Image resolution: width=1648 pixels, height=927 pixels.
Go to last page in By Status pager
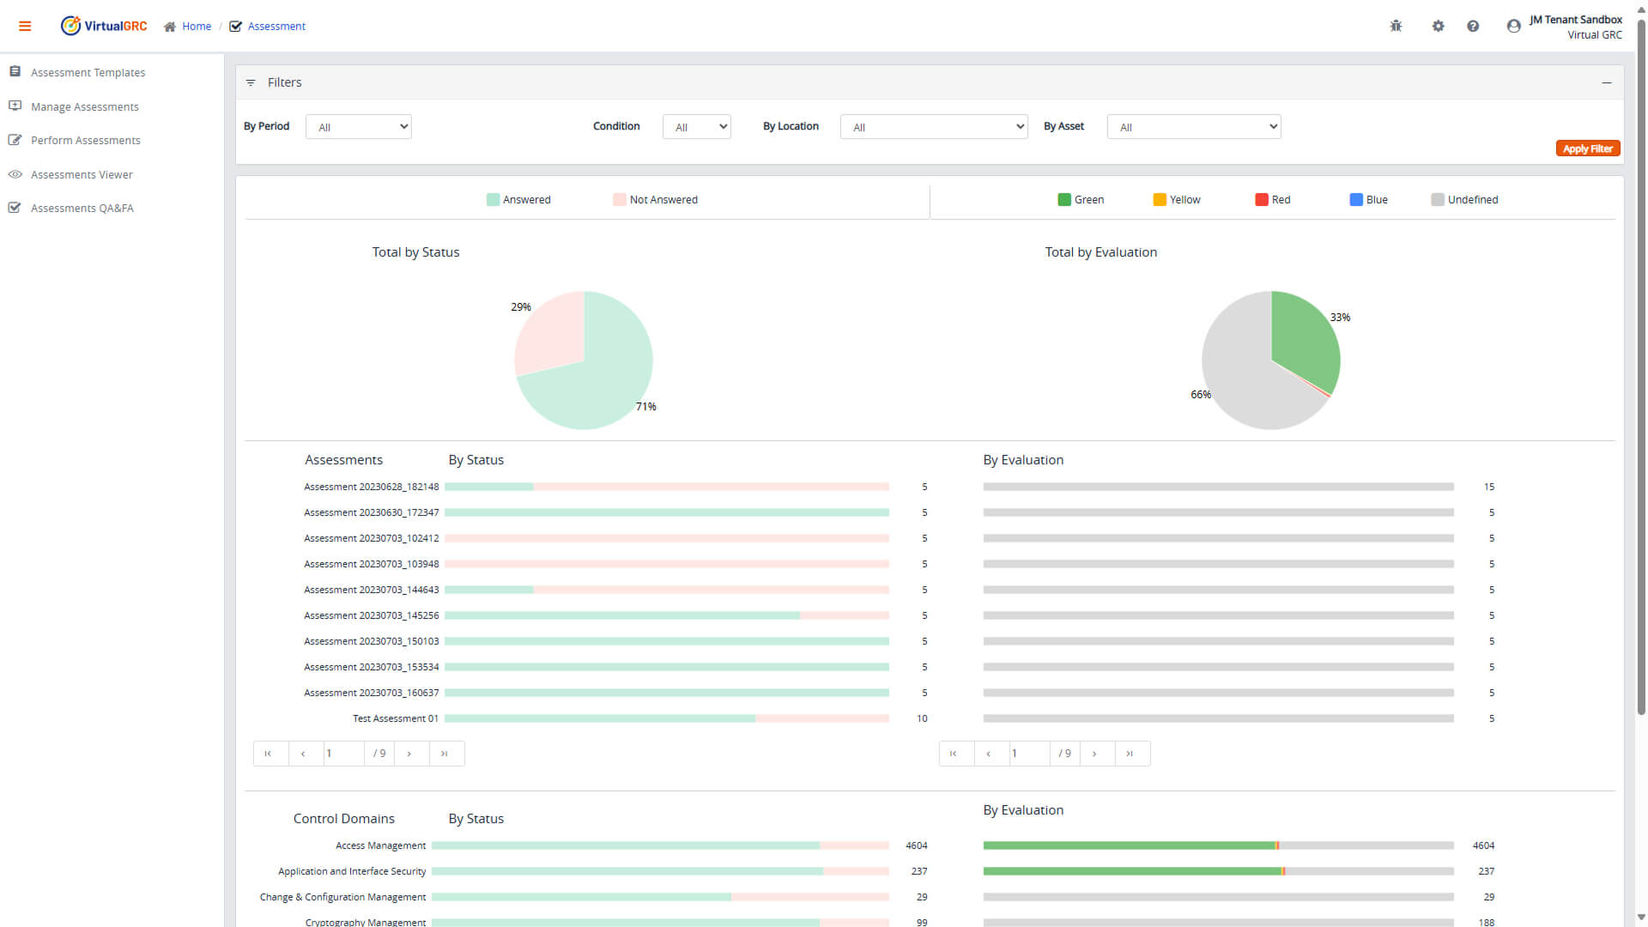tap(446, 753)
